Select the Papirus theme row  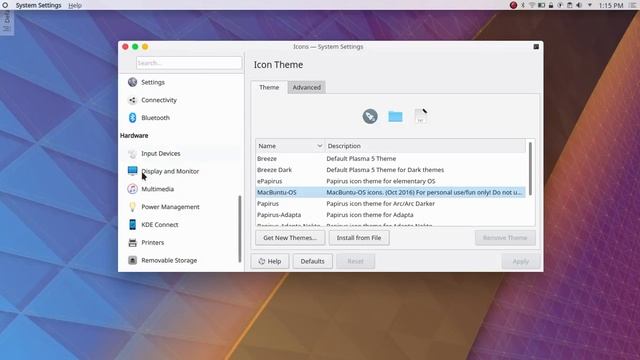pyautogui.click(x=391, y=203)
